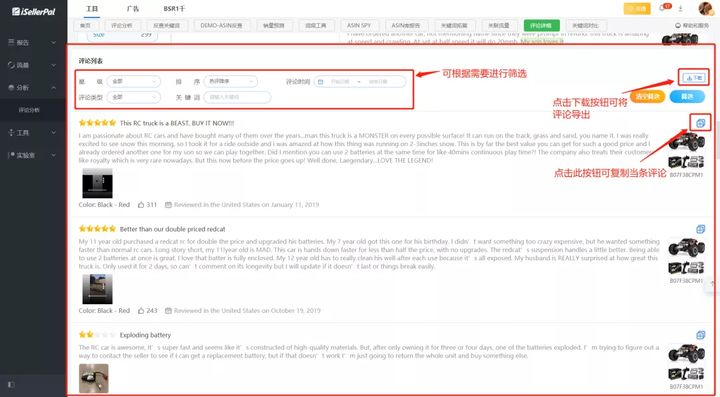Switch to the 广告 top tab
720x397 pixels.
pos(133,9)
